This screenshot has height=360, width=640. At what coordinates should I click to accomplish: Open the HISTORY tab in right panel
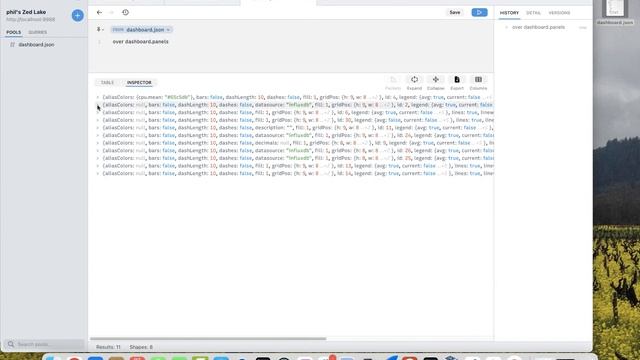click(509, 13)
